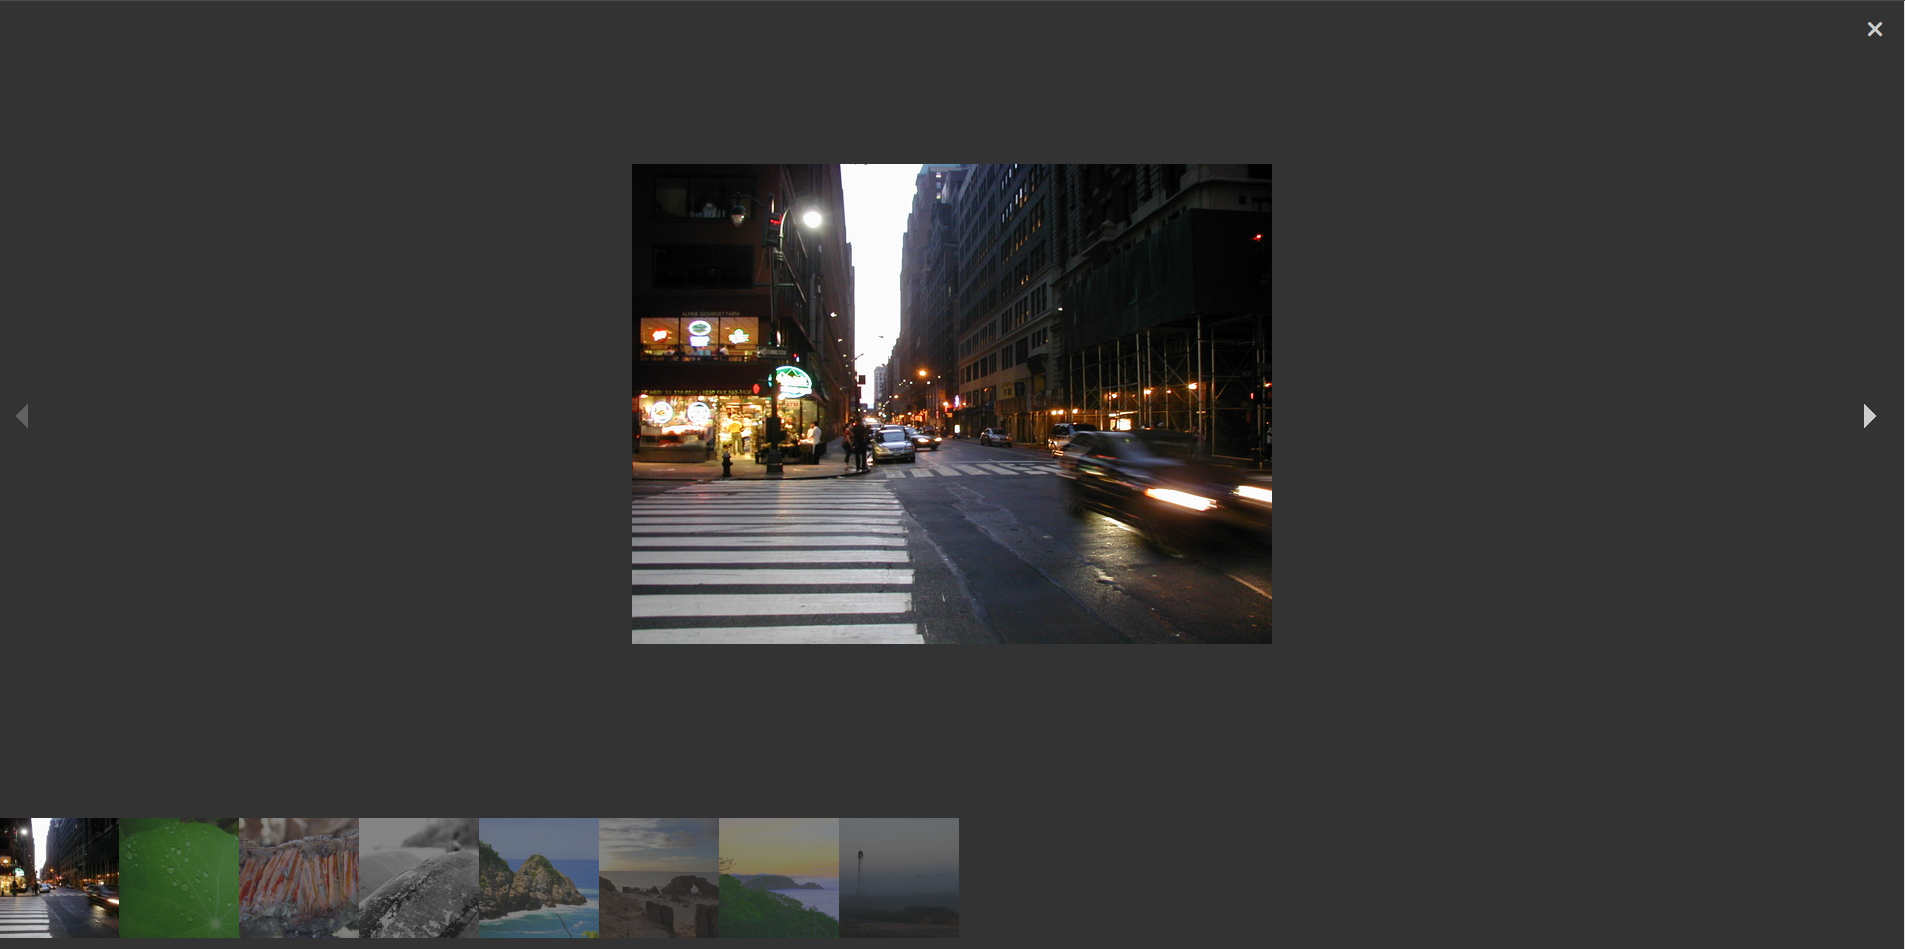Show the rock arch beach thumbnail

(x=659, y=878)
